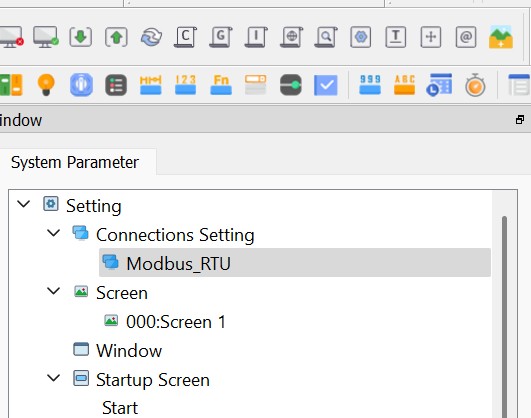The image size is (531, 418).
Task: Select the Modbus_RTU connection item
Action: tap(295, 263)
